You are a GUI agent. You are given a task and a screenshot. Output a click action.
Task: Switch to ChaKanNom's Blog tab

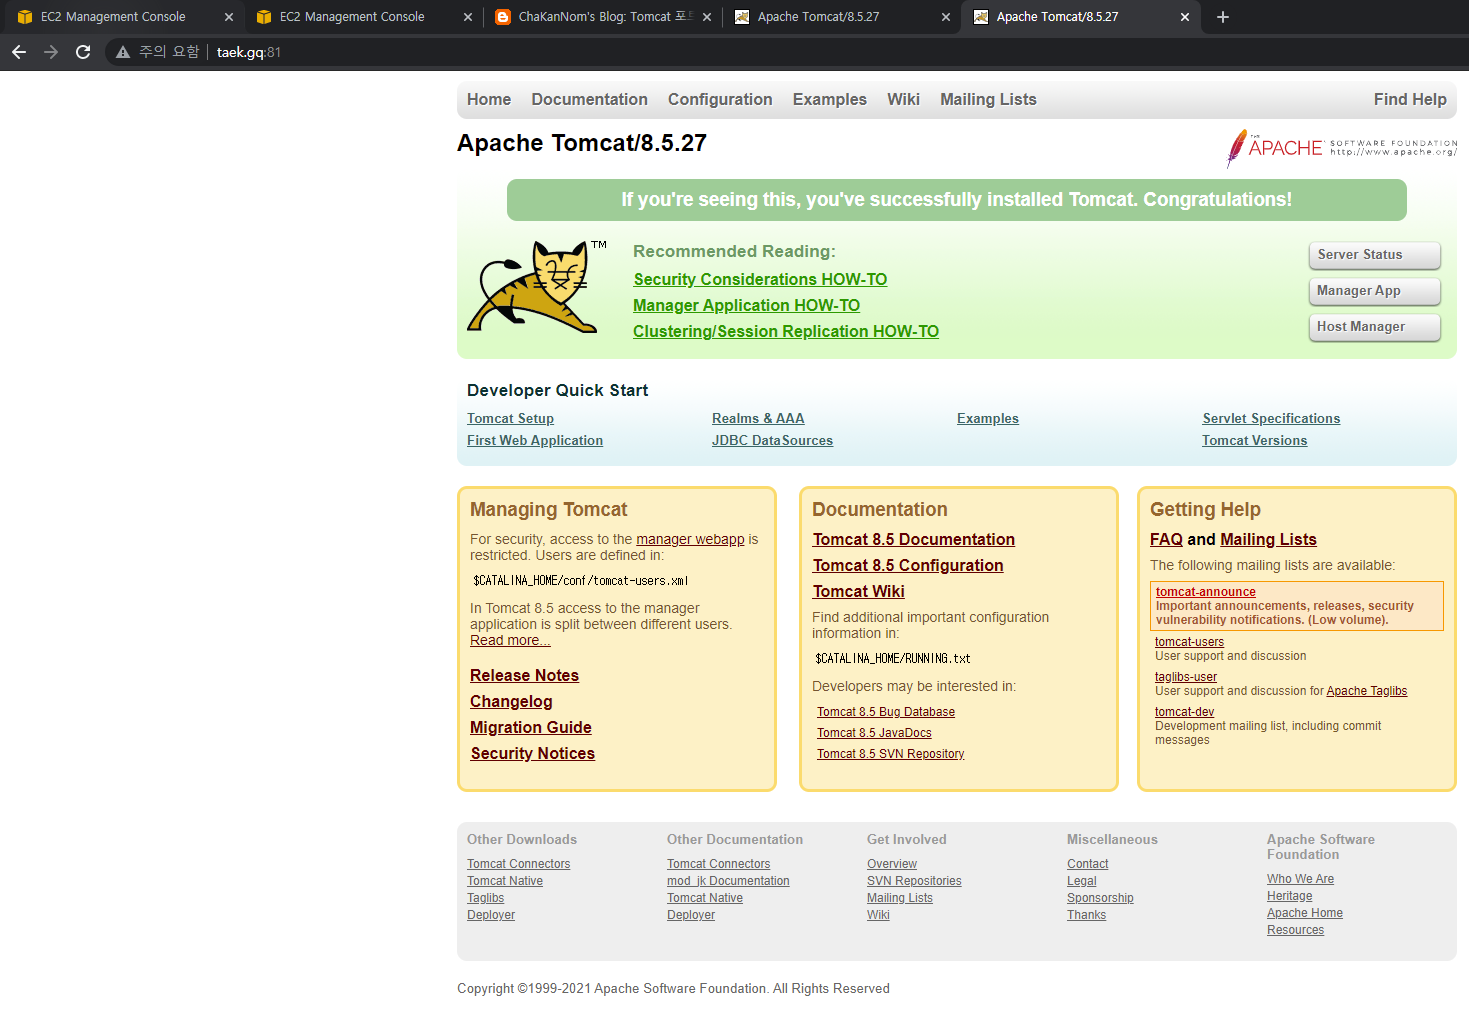[602, 17]
